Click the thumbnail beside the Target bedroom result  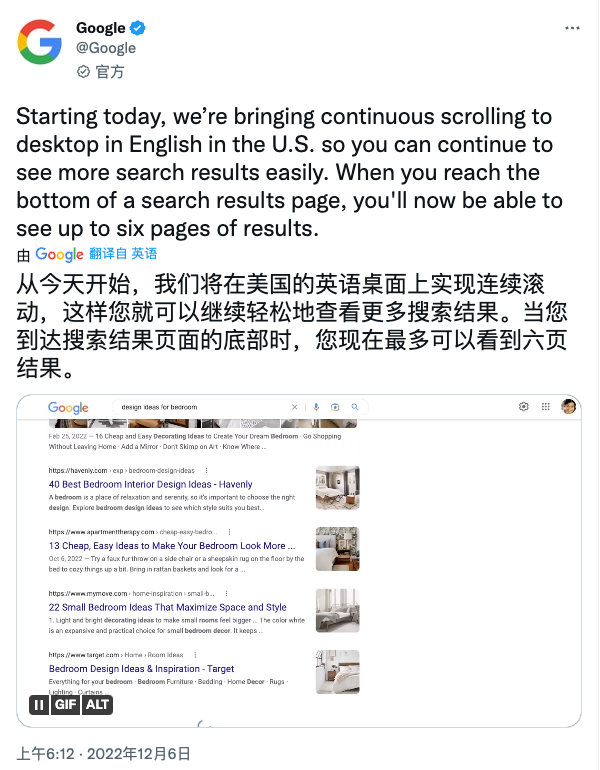[338, 672]
